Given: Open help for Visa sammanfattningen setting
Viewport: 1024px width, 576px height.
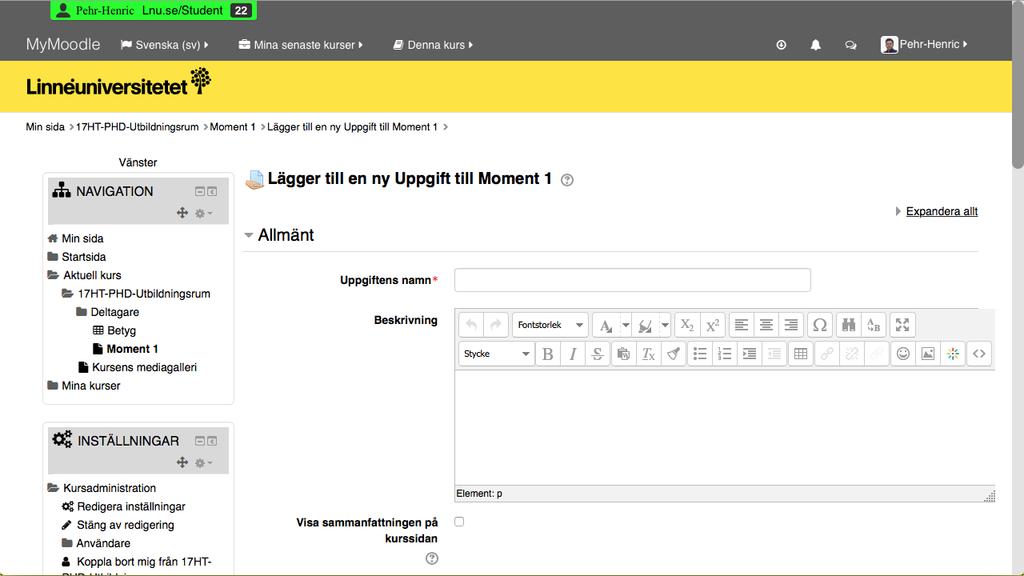Looking at the screenshot, I should [x=432, y=558].
